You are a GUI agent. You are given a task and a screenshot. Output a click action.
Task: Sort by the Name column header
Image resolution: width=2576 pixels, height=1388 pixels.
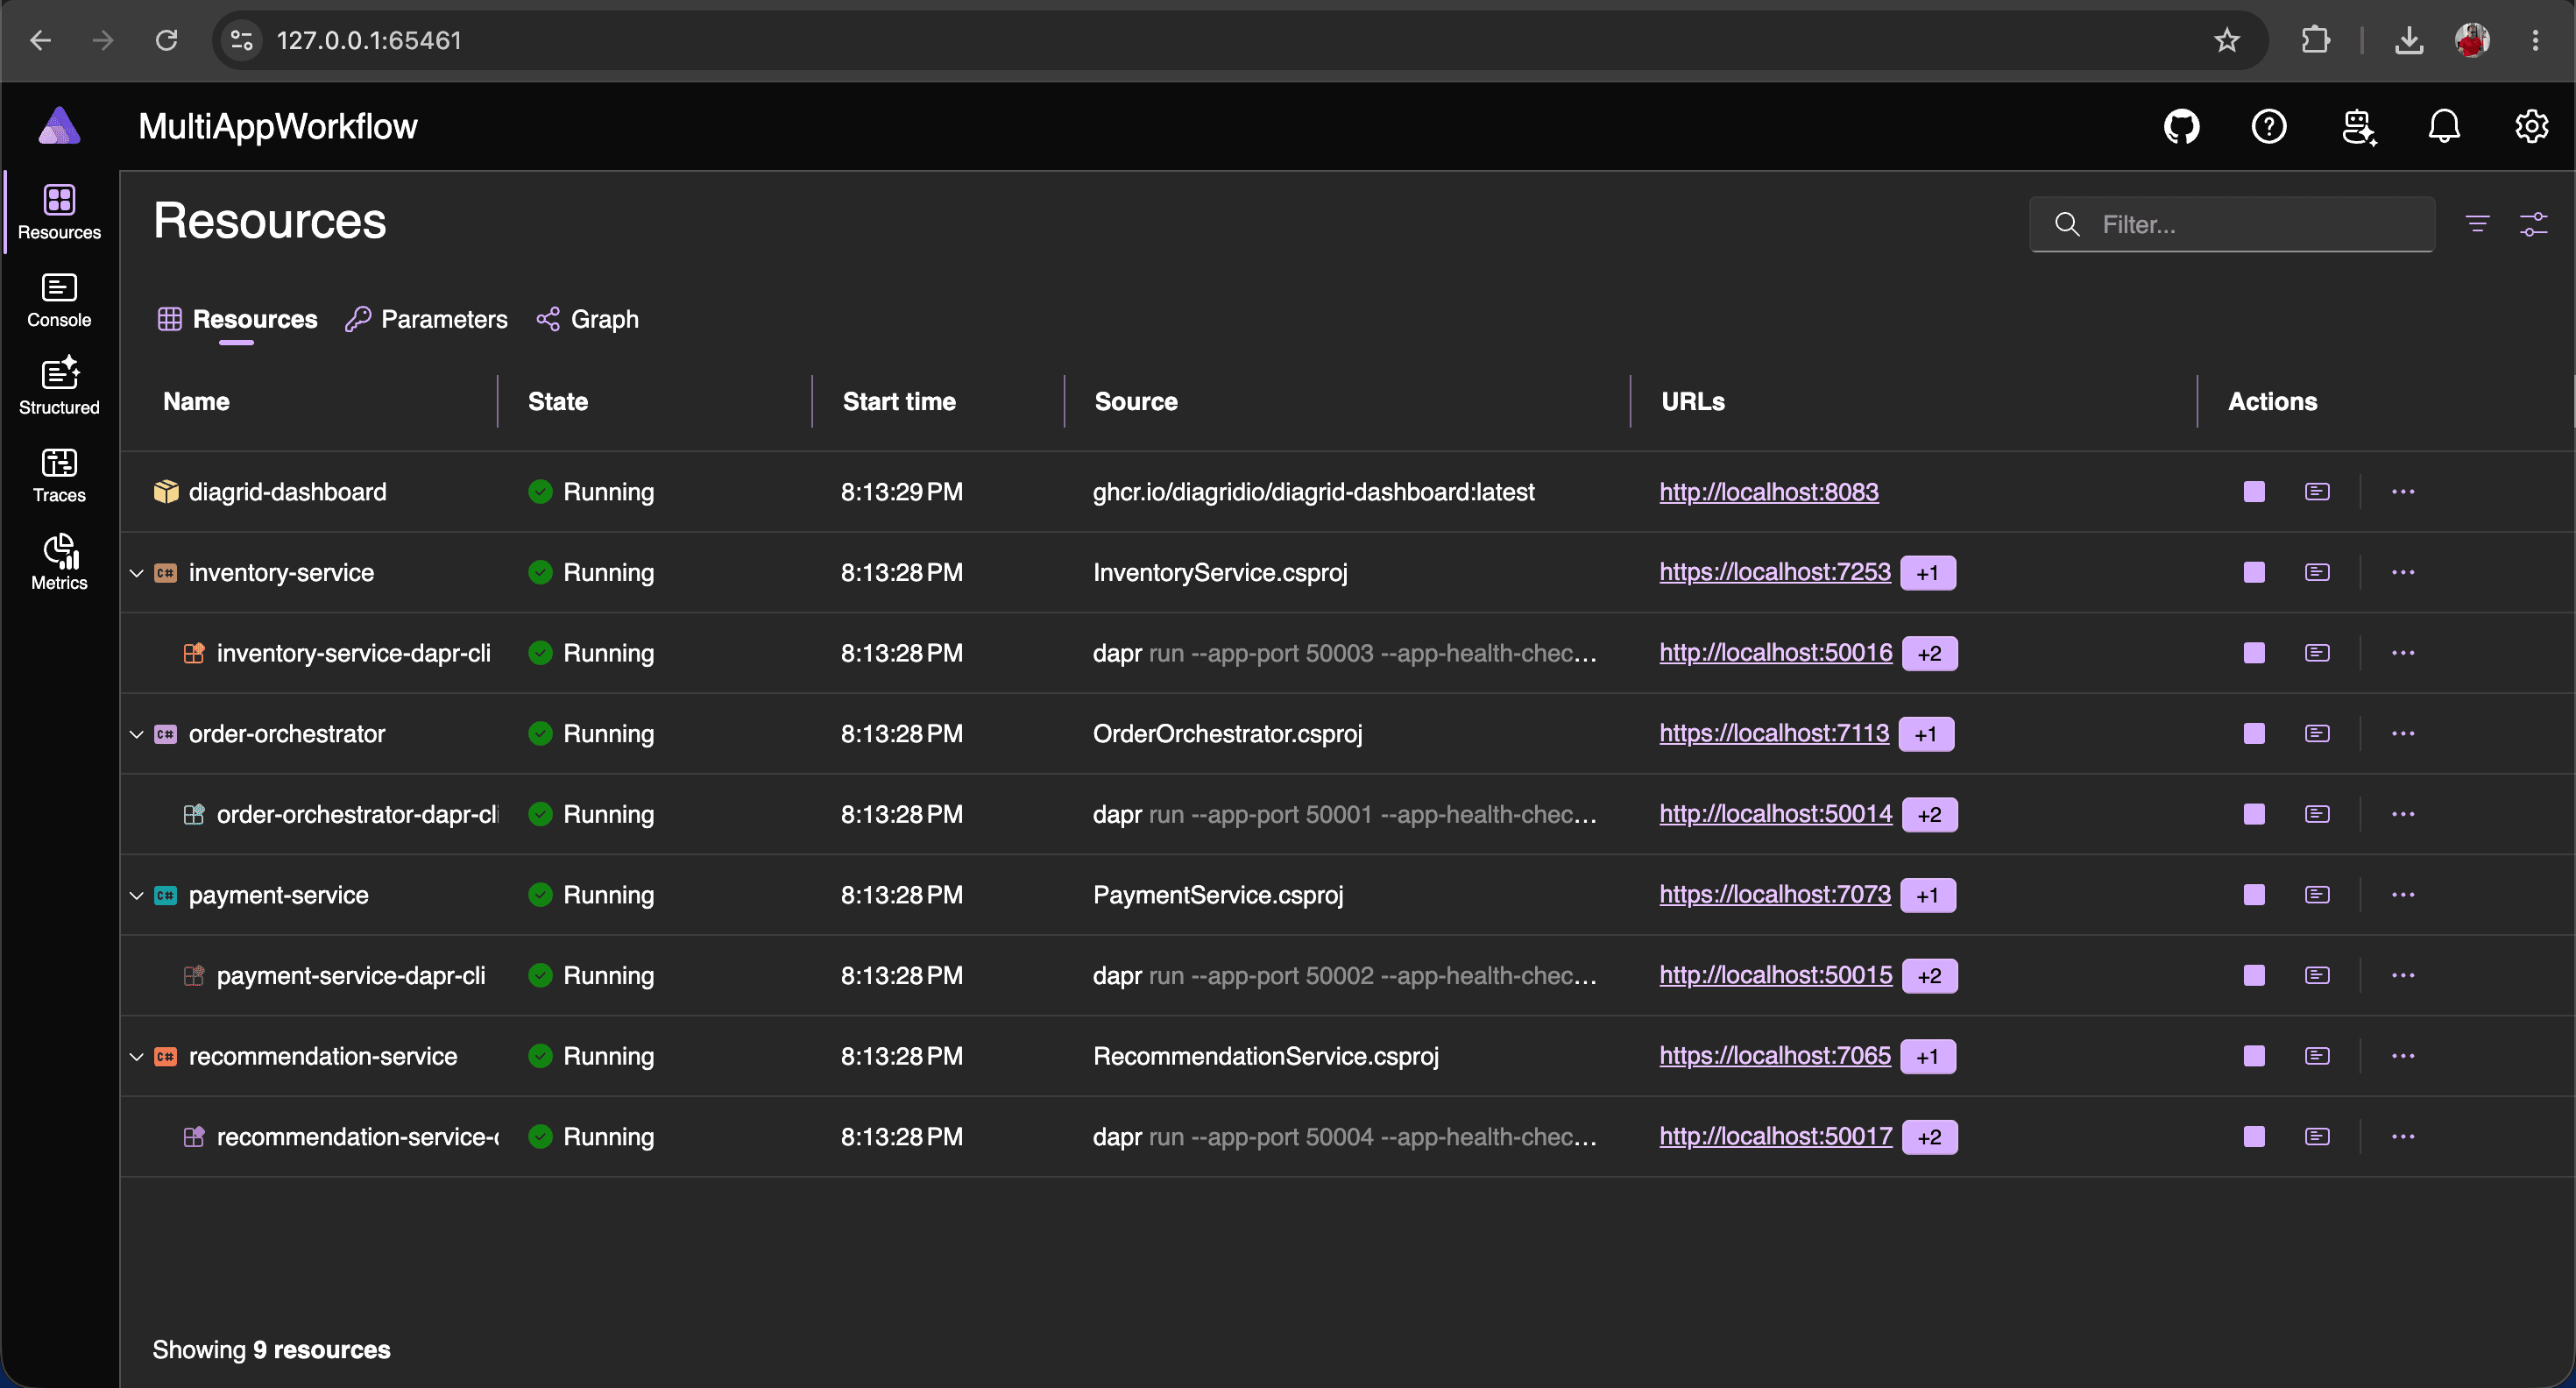pyautogui.click(x=196, y=401)
